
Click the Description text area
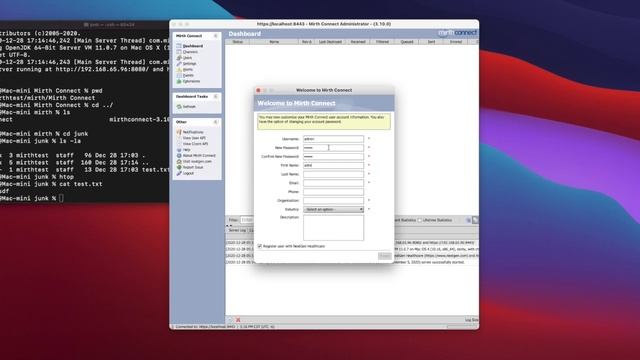pyautogui.click(x=333, y=228)
